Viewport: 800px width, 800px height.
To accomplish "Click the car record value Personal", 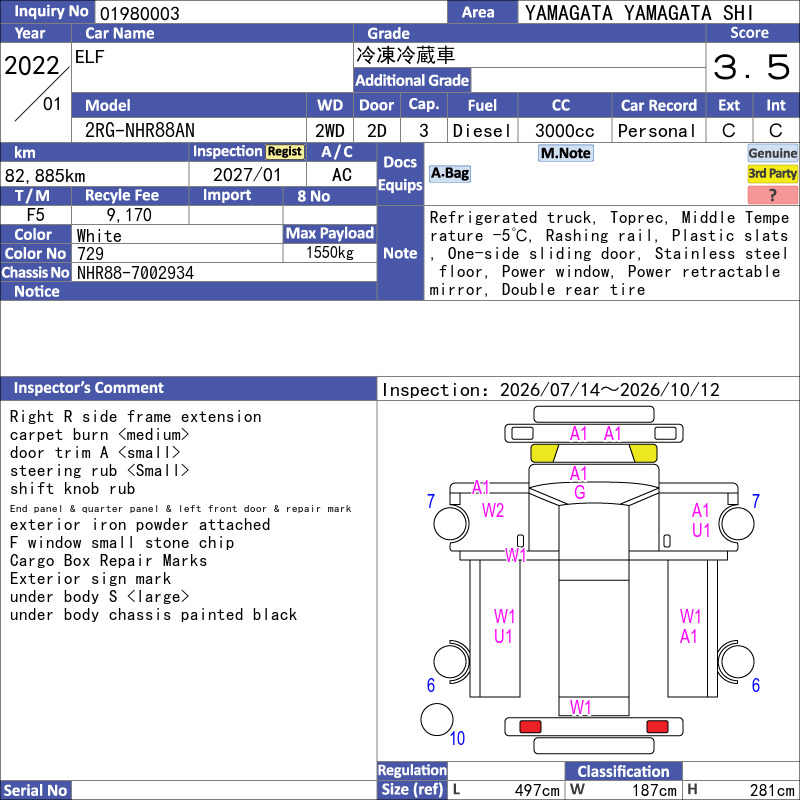I will pyautogui.click(x=657, y=131).
